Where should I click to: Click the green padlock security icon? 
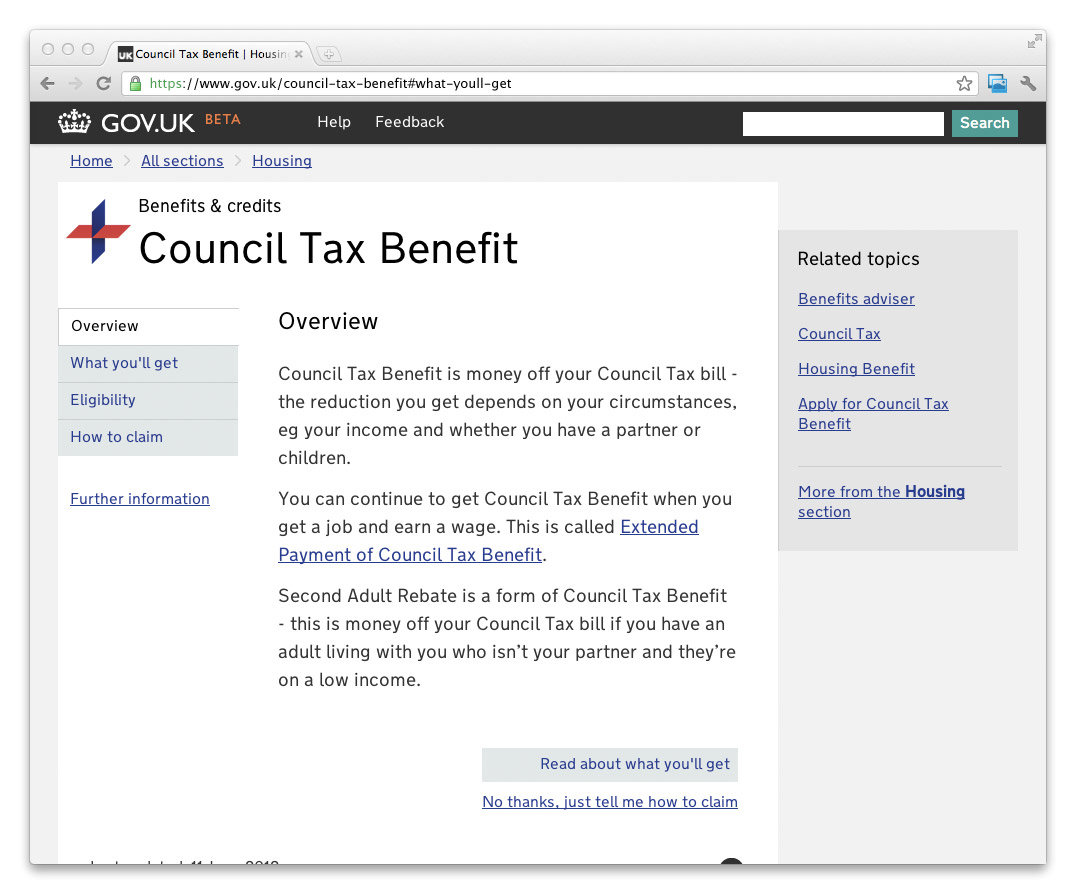[135, 84]
